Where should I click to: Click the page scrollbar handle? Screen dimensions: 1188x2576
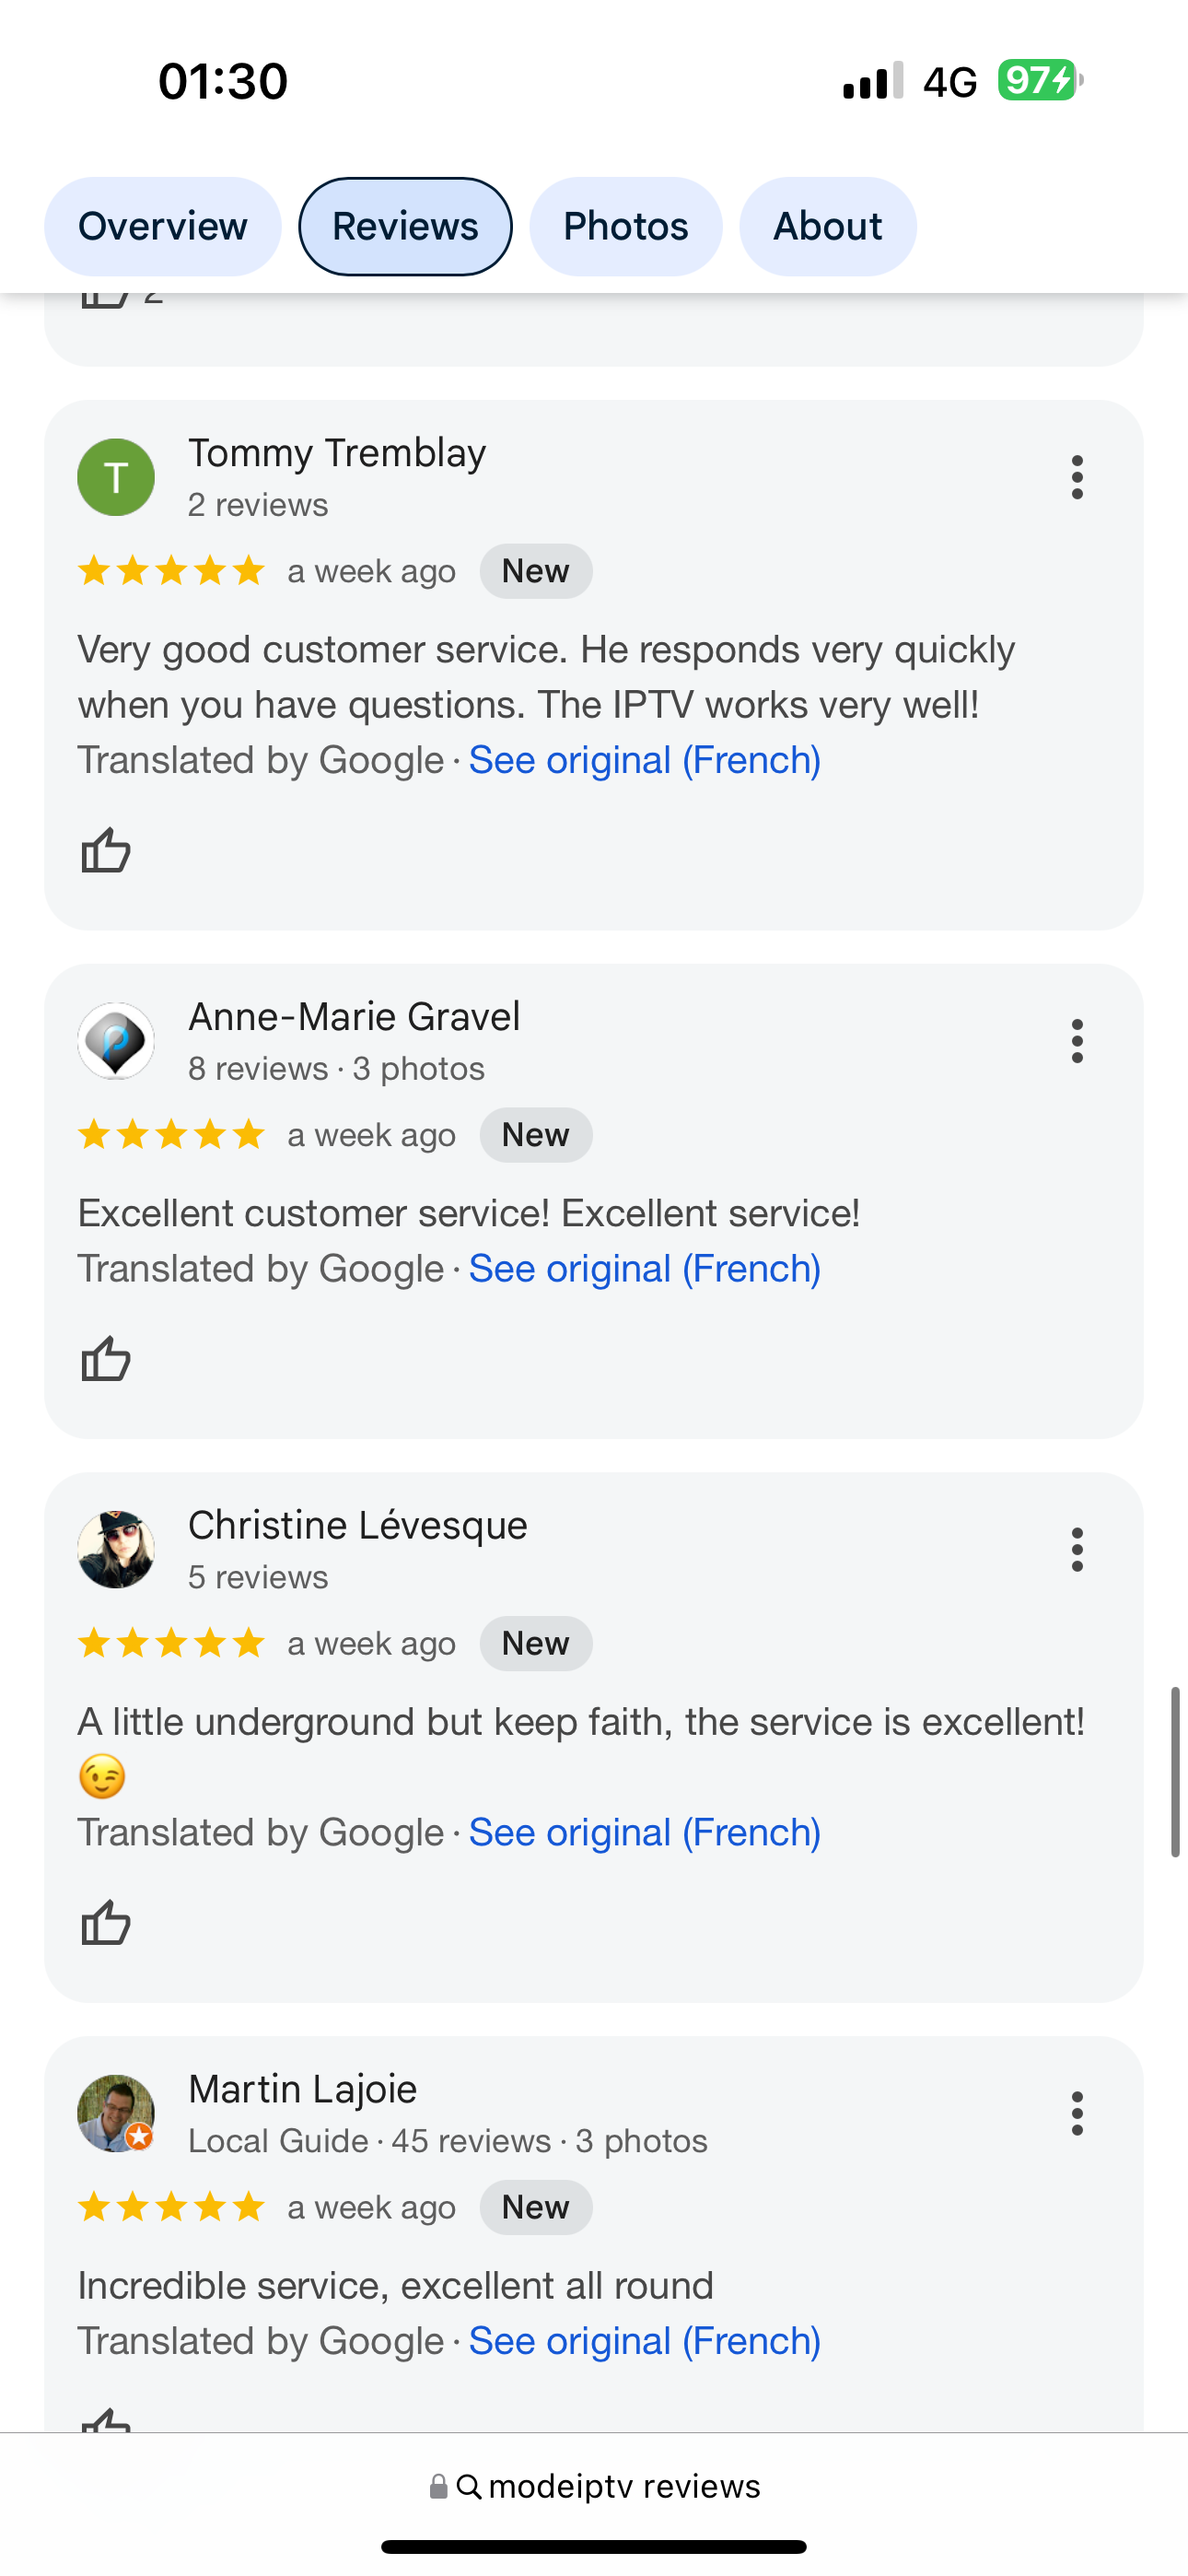[1175, 1771]
